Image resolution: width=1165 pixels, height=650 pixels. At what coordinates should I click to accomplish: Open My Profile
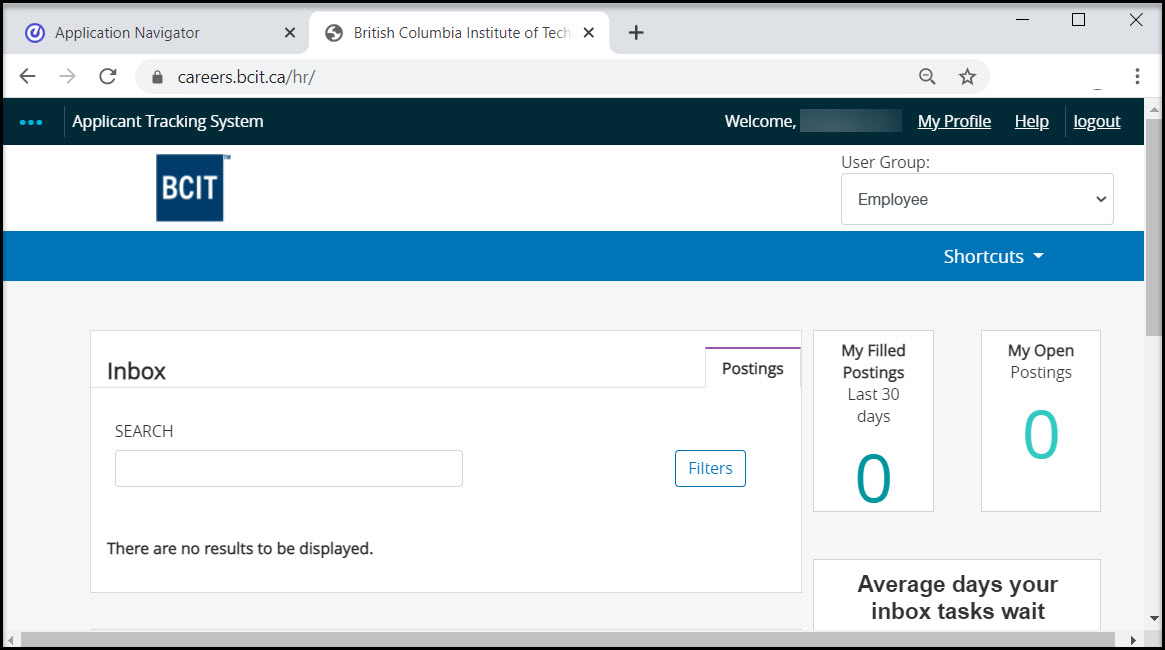tap(953, 121)
